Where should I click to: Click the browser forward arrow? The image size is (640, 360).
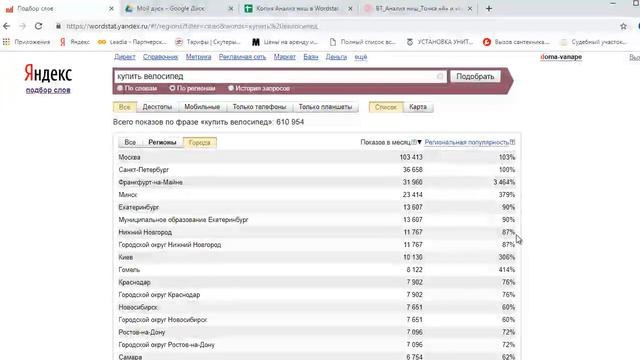click(x=22, y=26)
